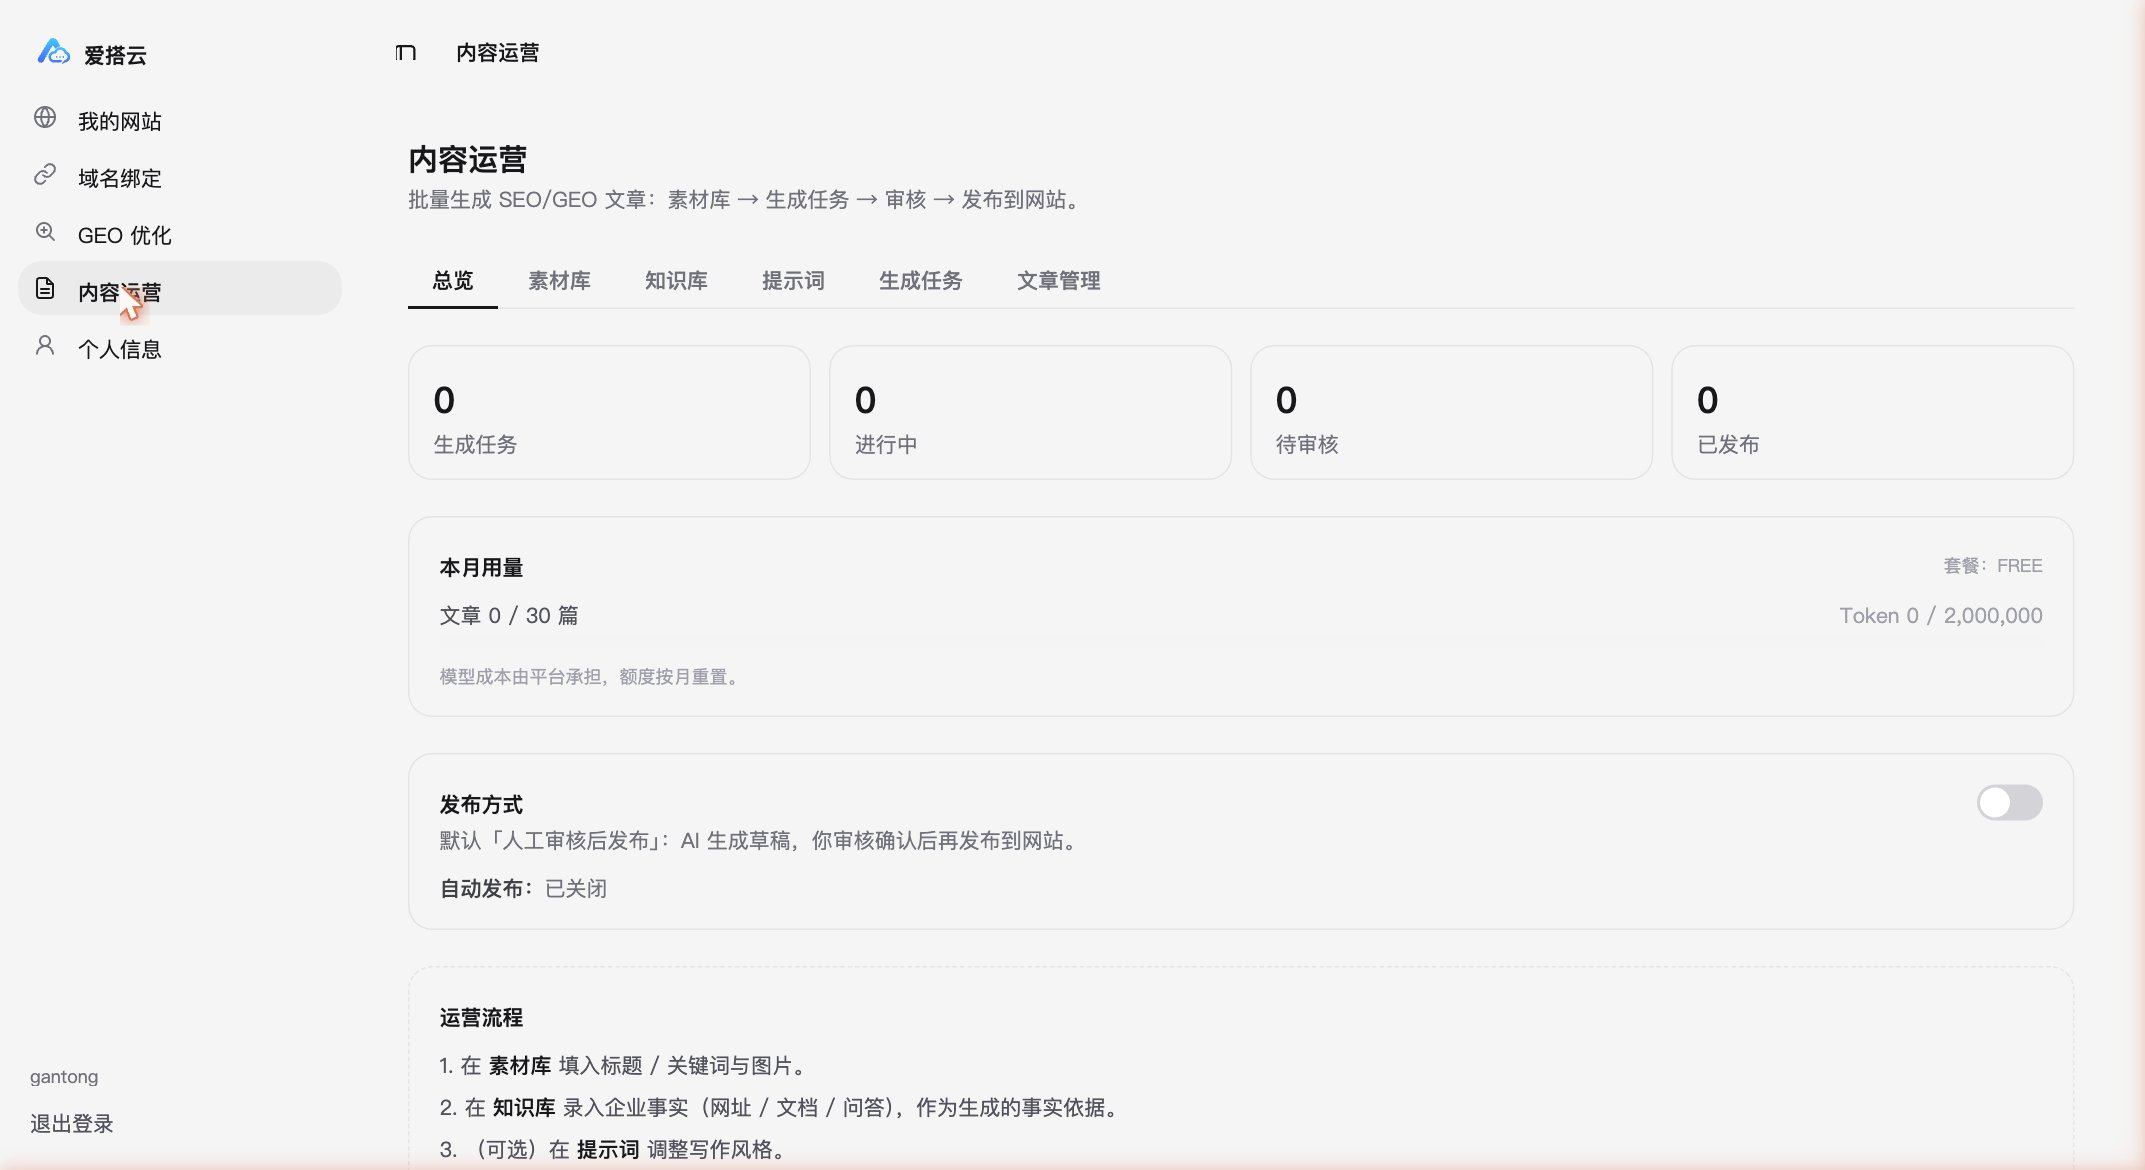
Task: Click the 本月用量 heading
Action: (x=481, y=568)
